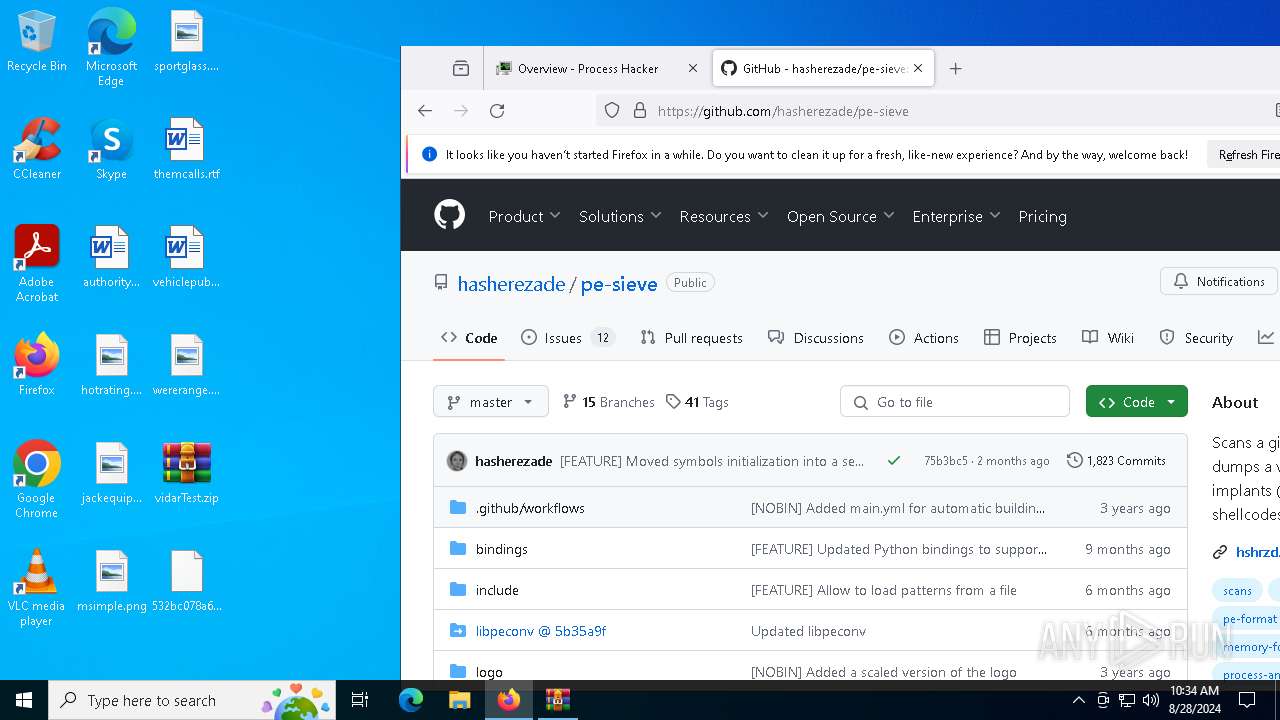
Task: Open a new Firefox tab
Action: pos(955,69)
